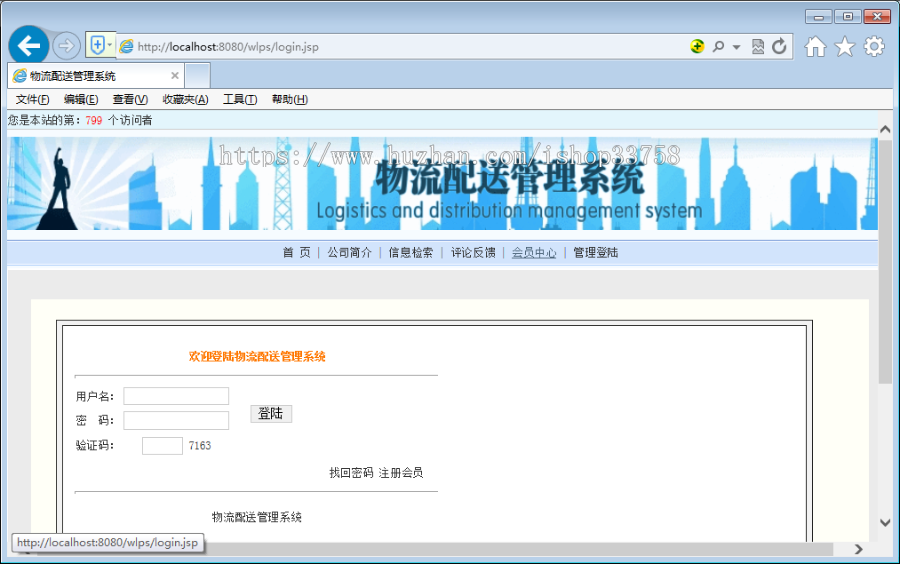This screenshot has width=900, height=564.
Task: Click the 注册会员 register link
Action: (x=401, y=473)
